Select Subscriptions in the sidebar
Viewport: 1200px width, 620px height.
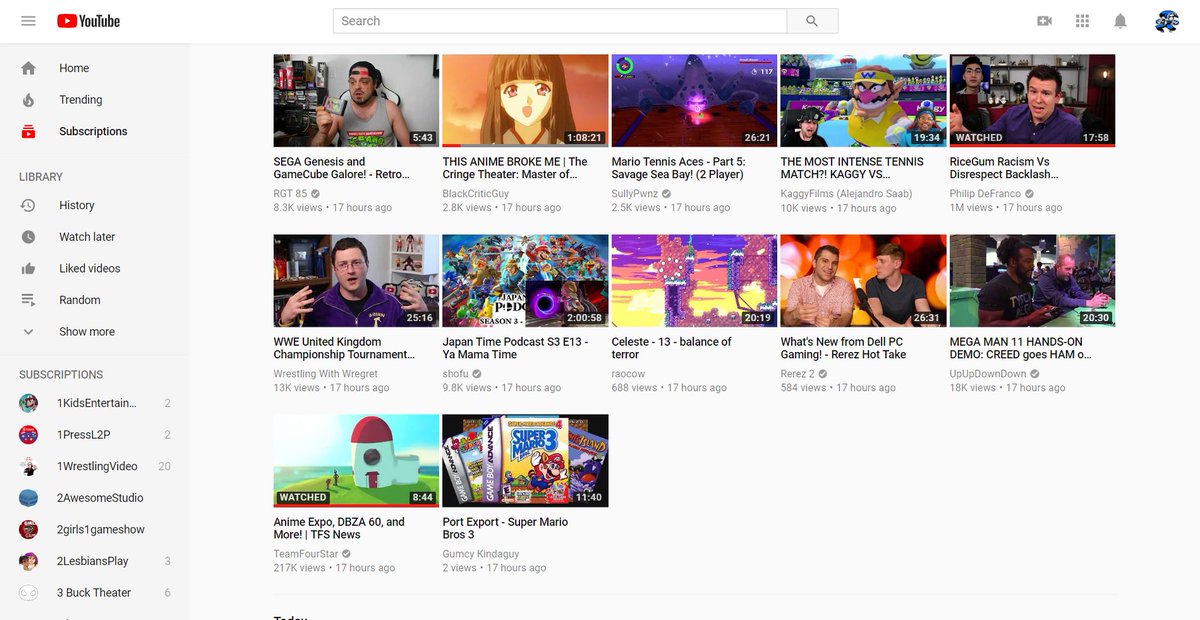click(95, 131)
